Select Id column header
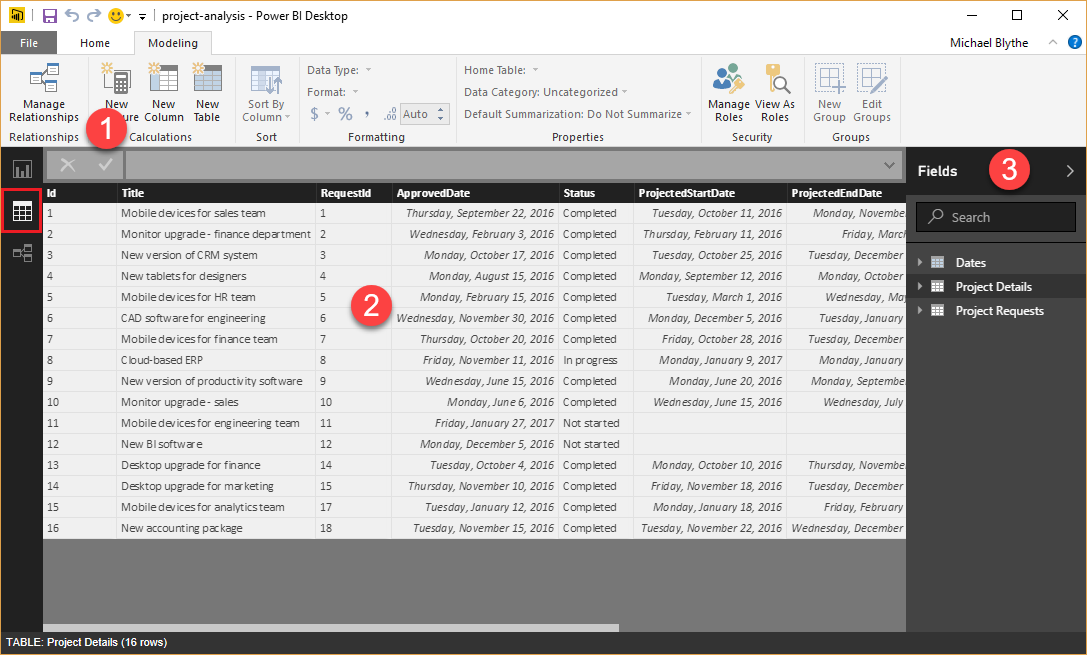 (x=80, y=193)
